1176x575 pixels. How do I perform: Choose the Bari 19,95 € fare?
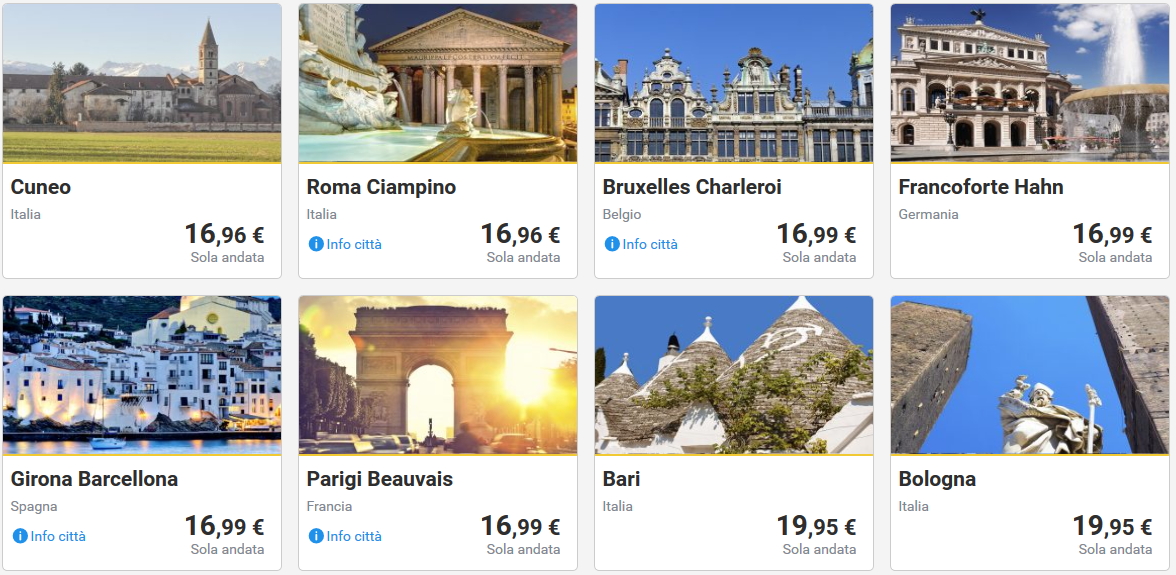[x=816, y=527]
